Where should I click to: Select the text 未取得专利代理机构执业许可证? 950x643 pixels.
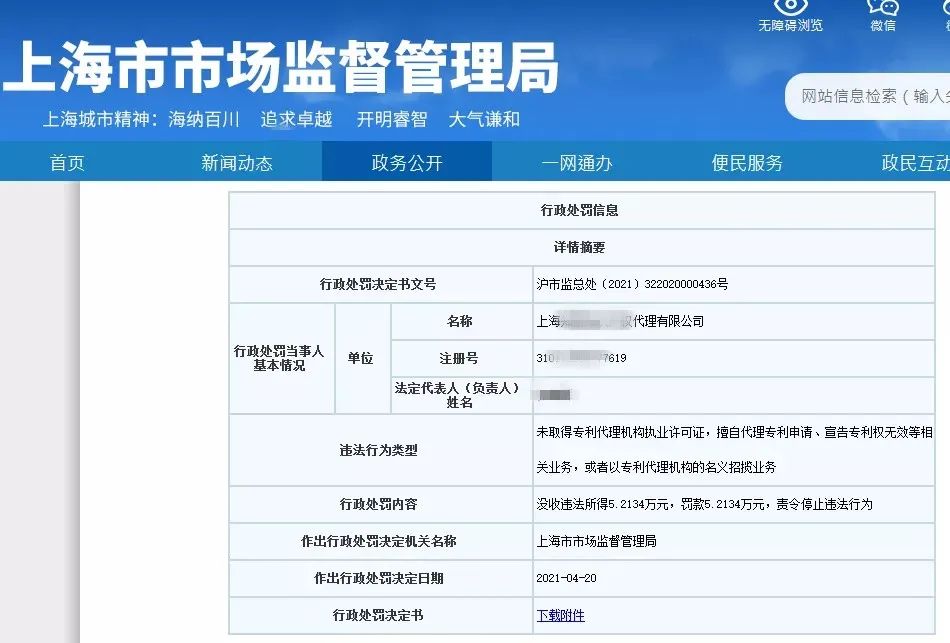tap(620, 432)
